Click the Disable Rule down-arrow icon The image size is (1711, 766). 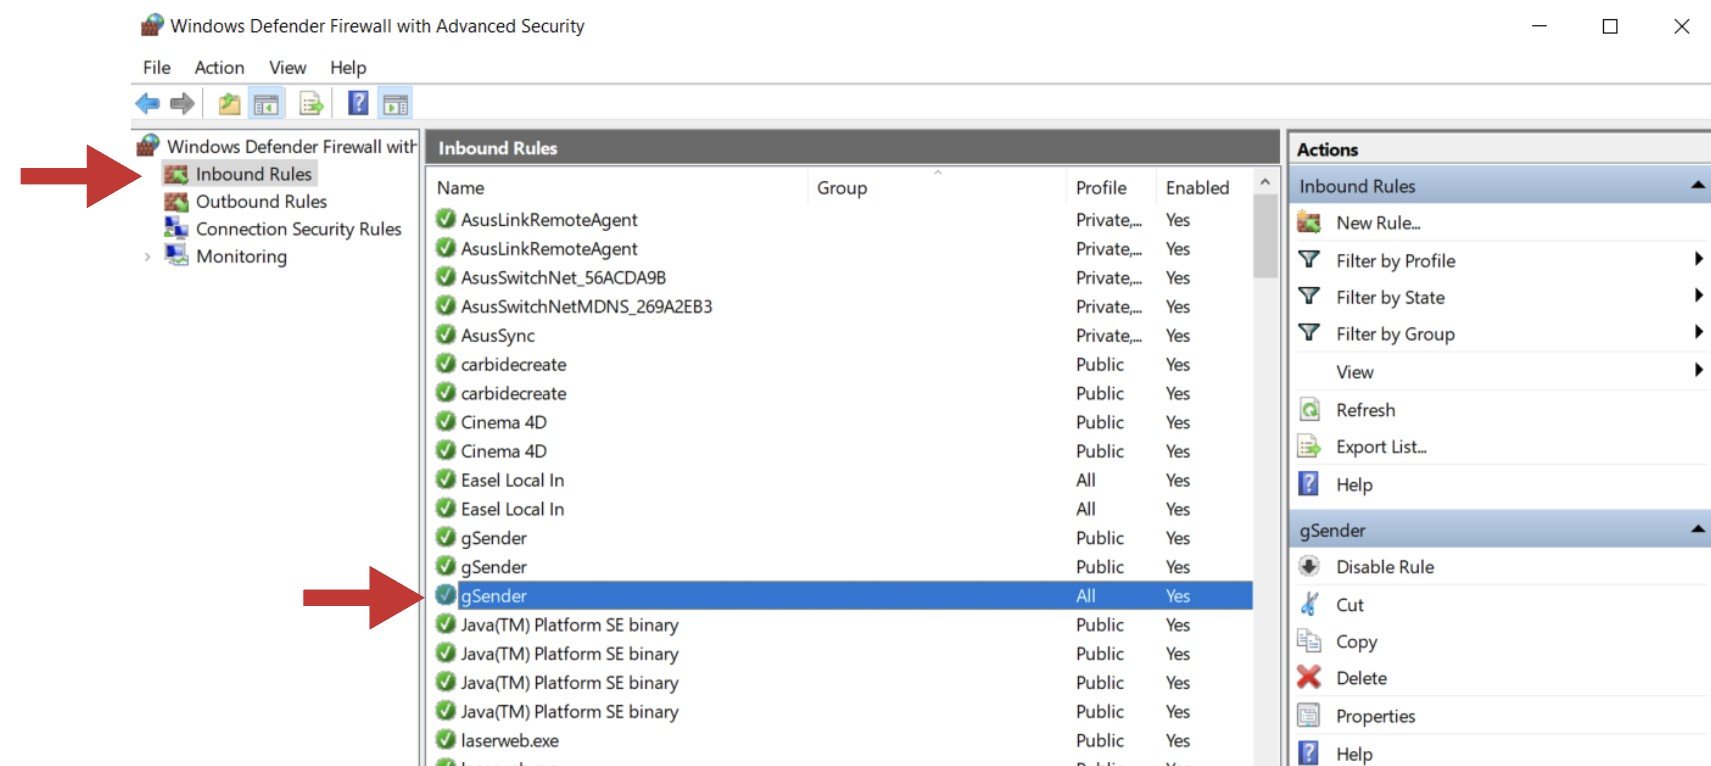1309,566
